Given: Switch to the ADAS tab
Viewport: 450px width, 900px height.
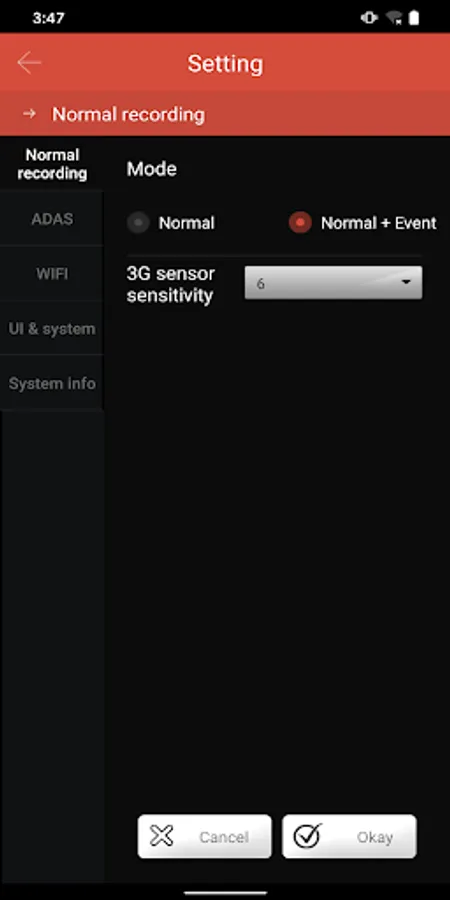Looking at the screenshot, I should [x=52, y=219].
